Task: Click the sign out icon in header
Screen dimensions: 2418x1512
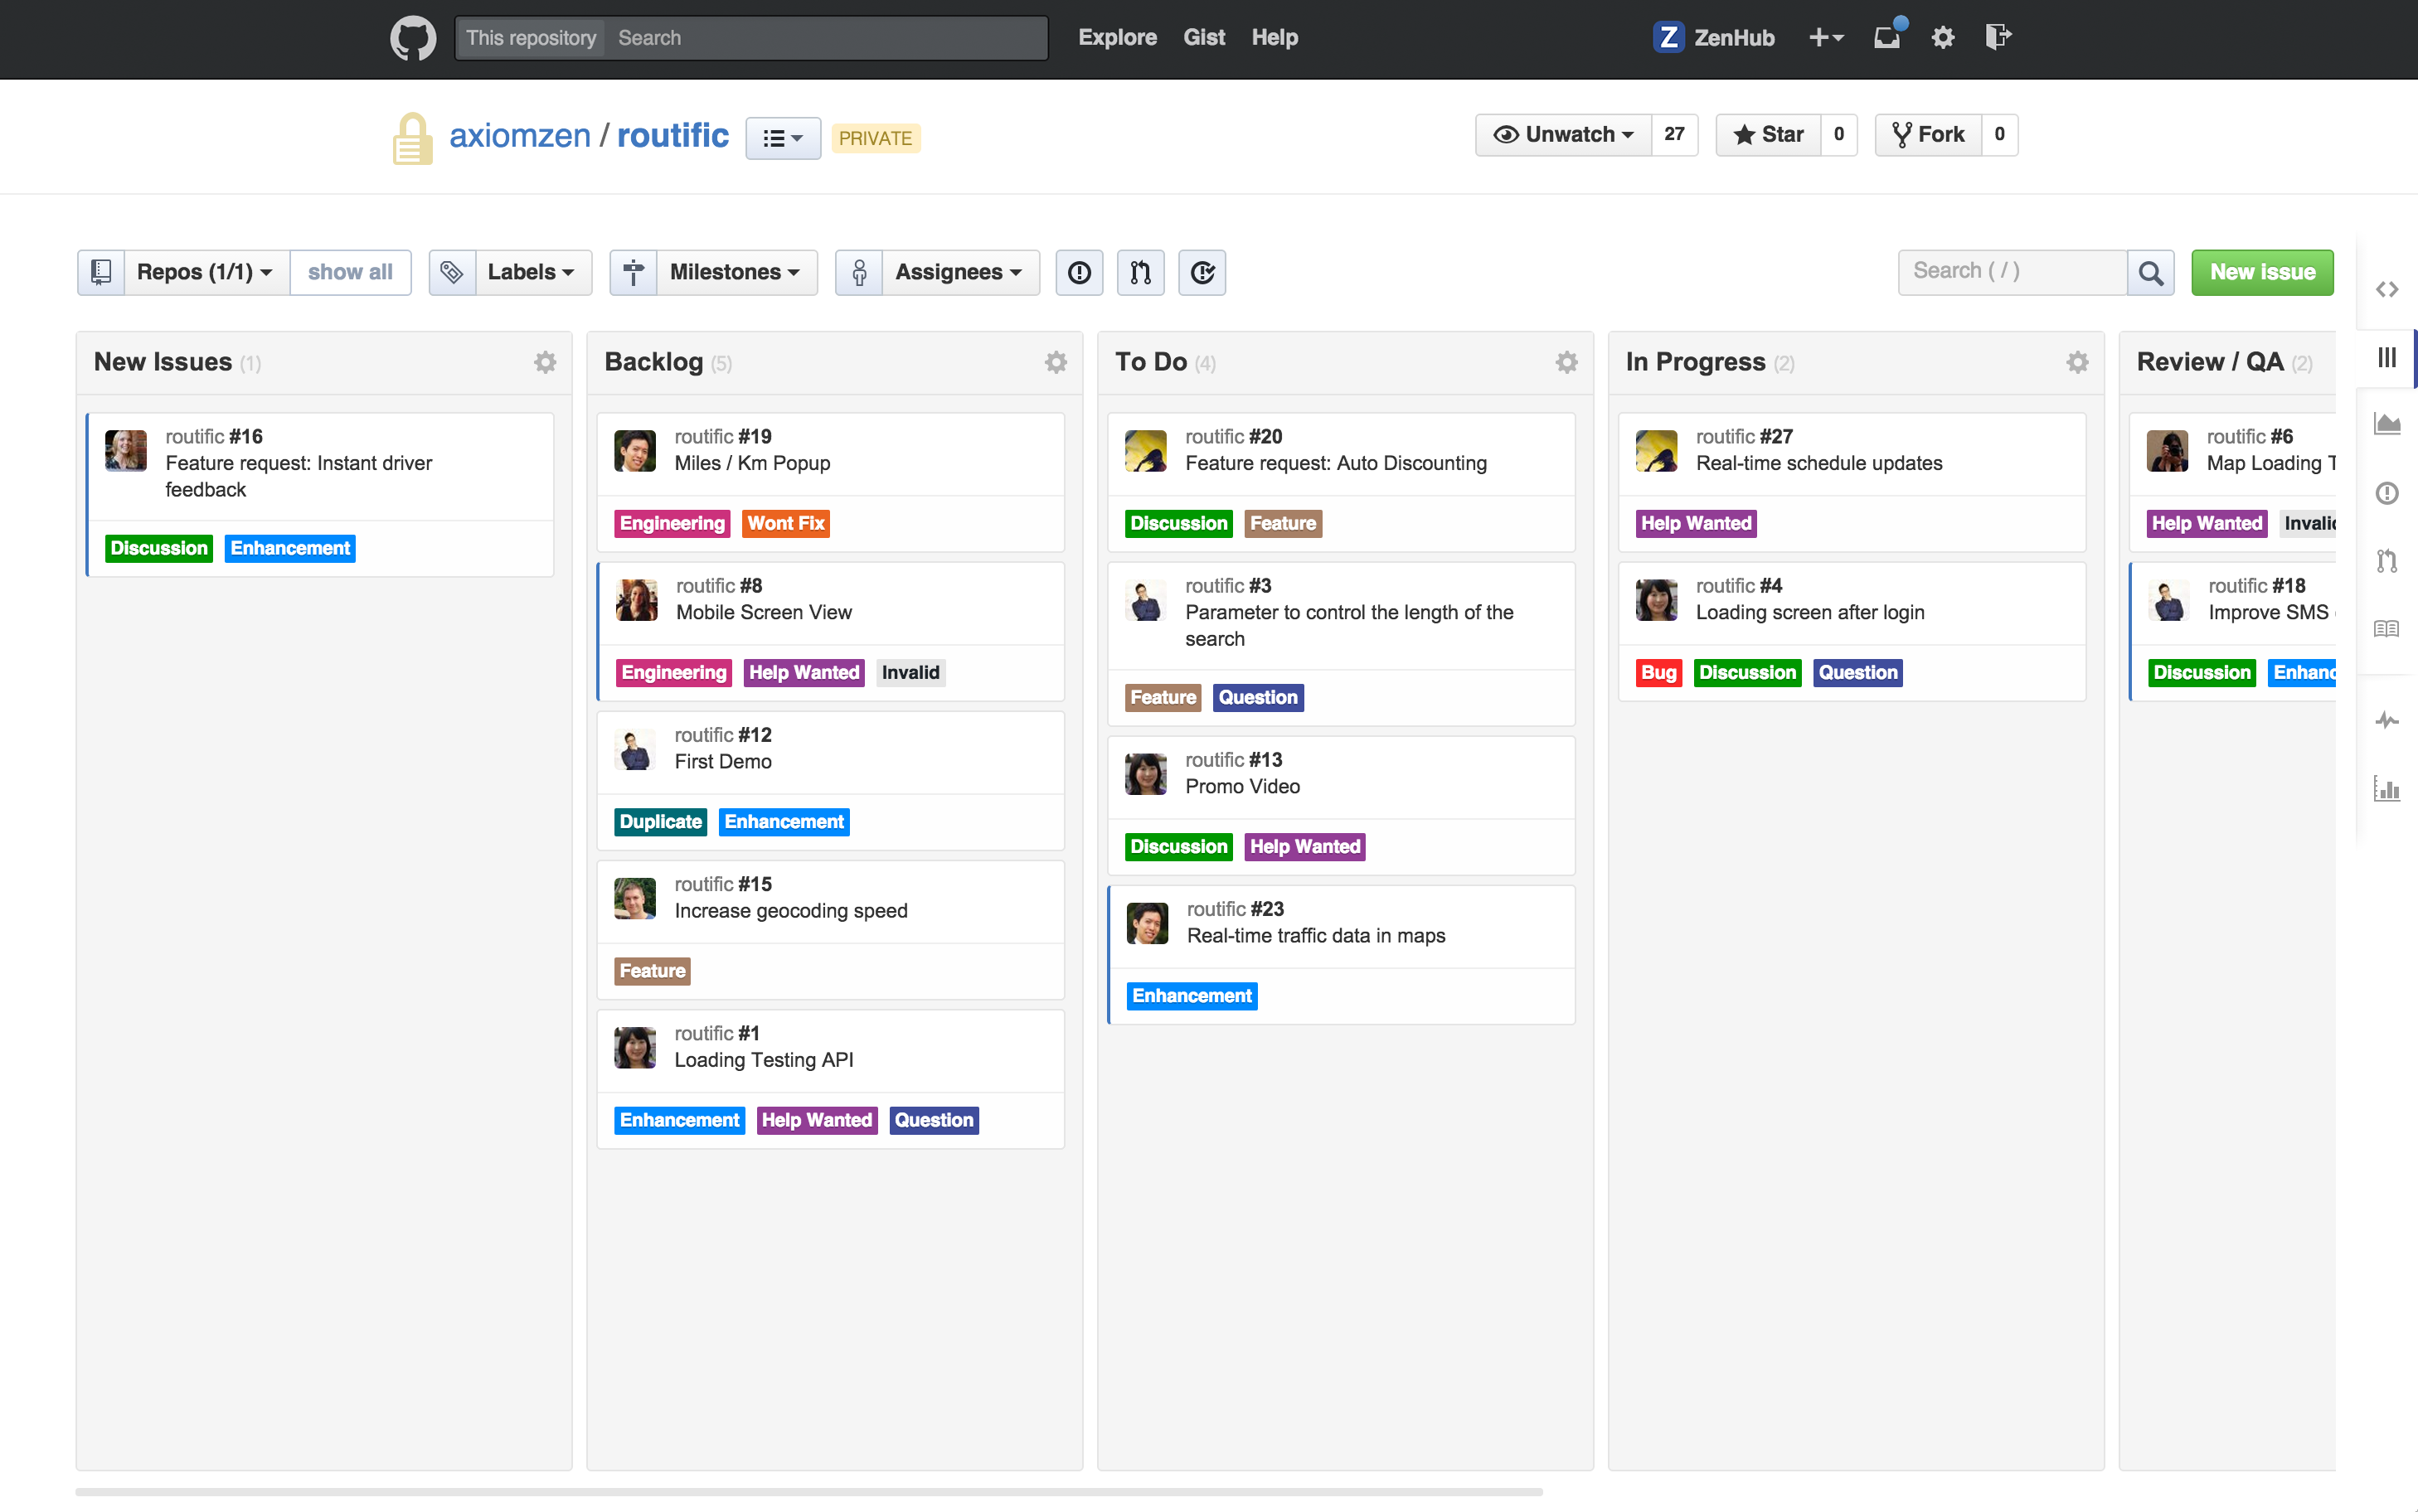Action: tap(1997, 37)
